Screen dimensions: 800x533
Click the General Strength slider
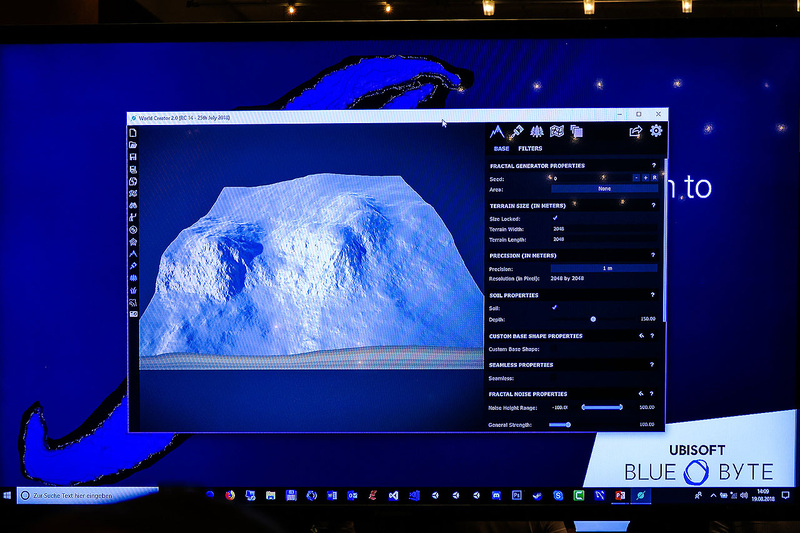pyautogui.click(x=560, y=424)
